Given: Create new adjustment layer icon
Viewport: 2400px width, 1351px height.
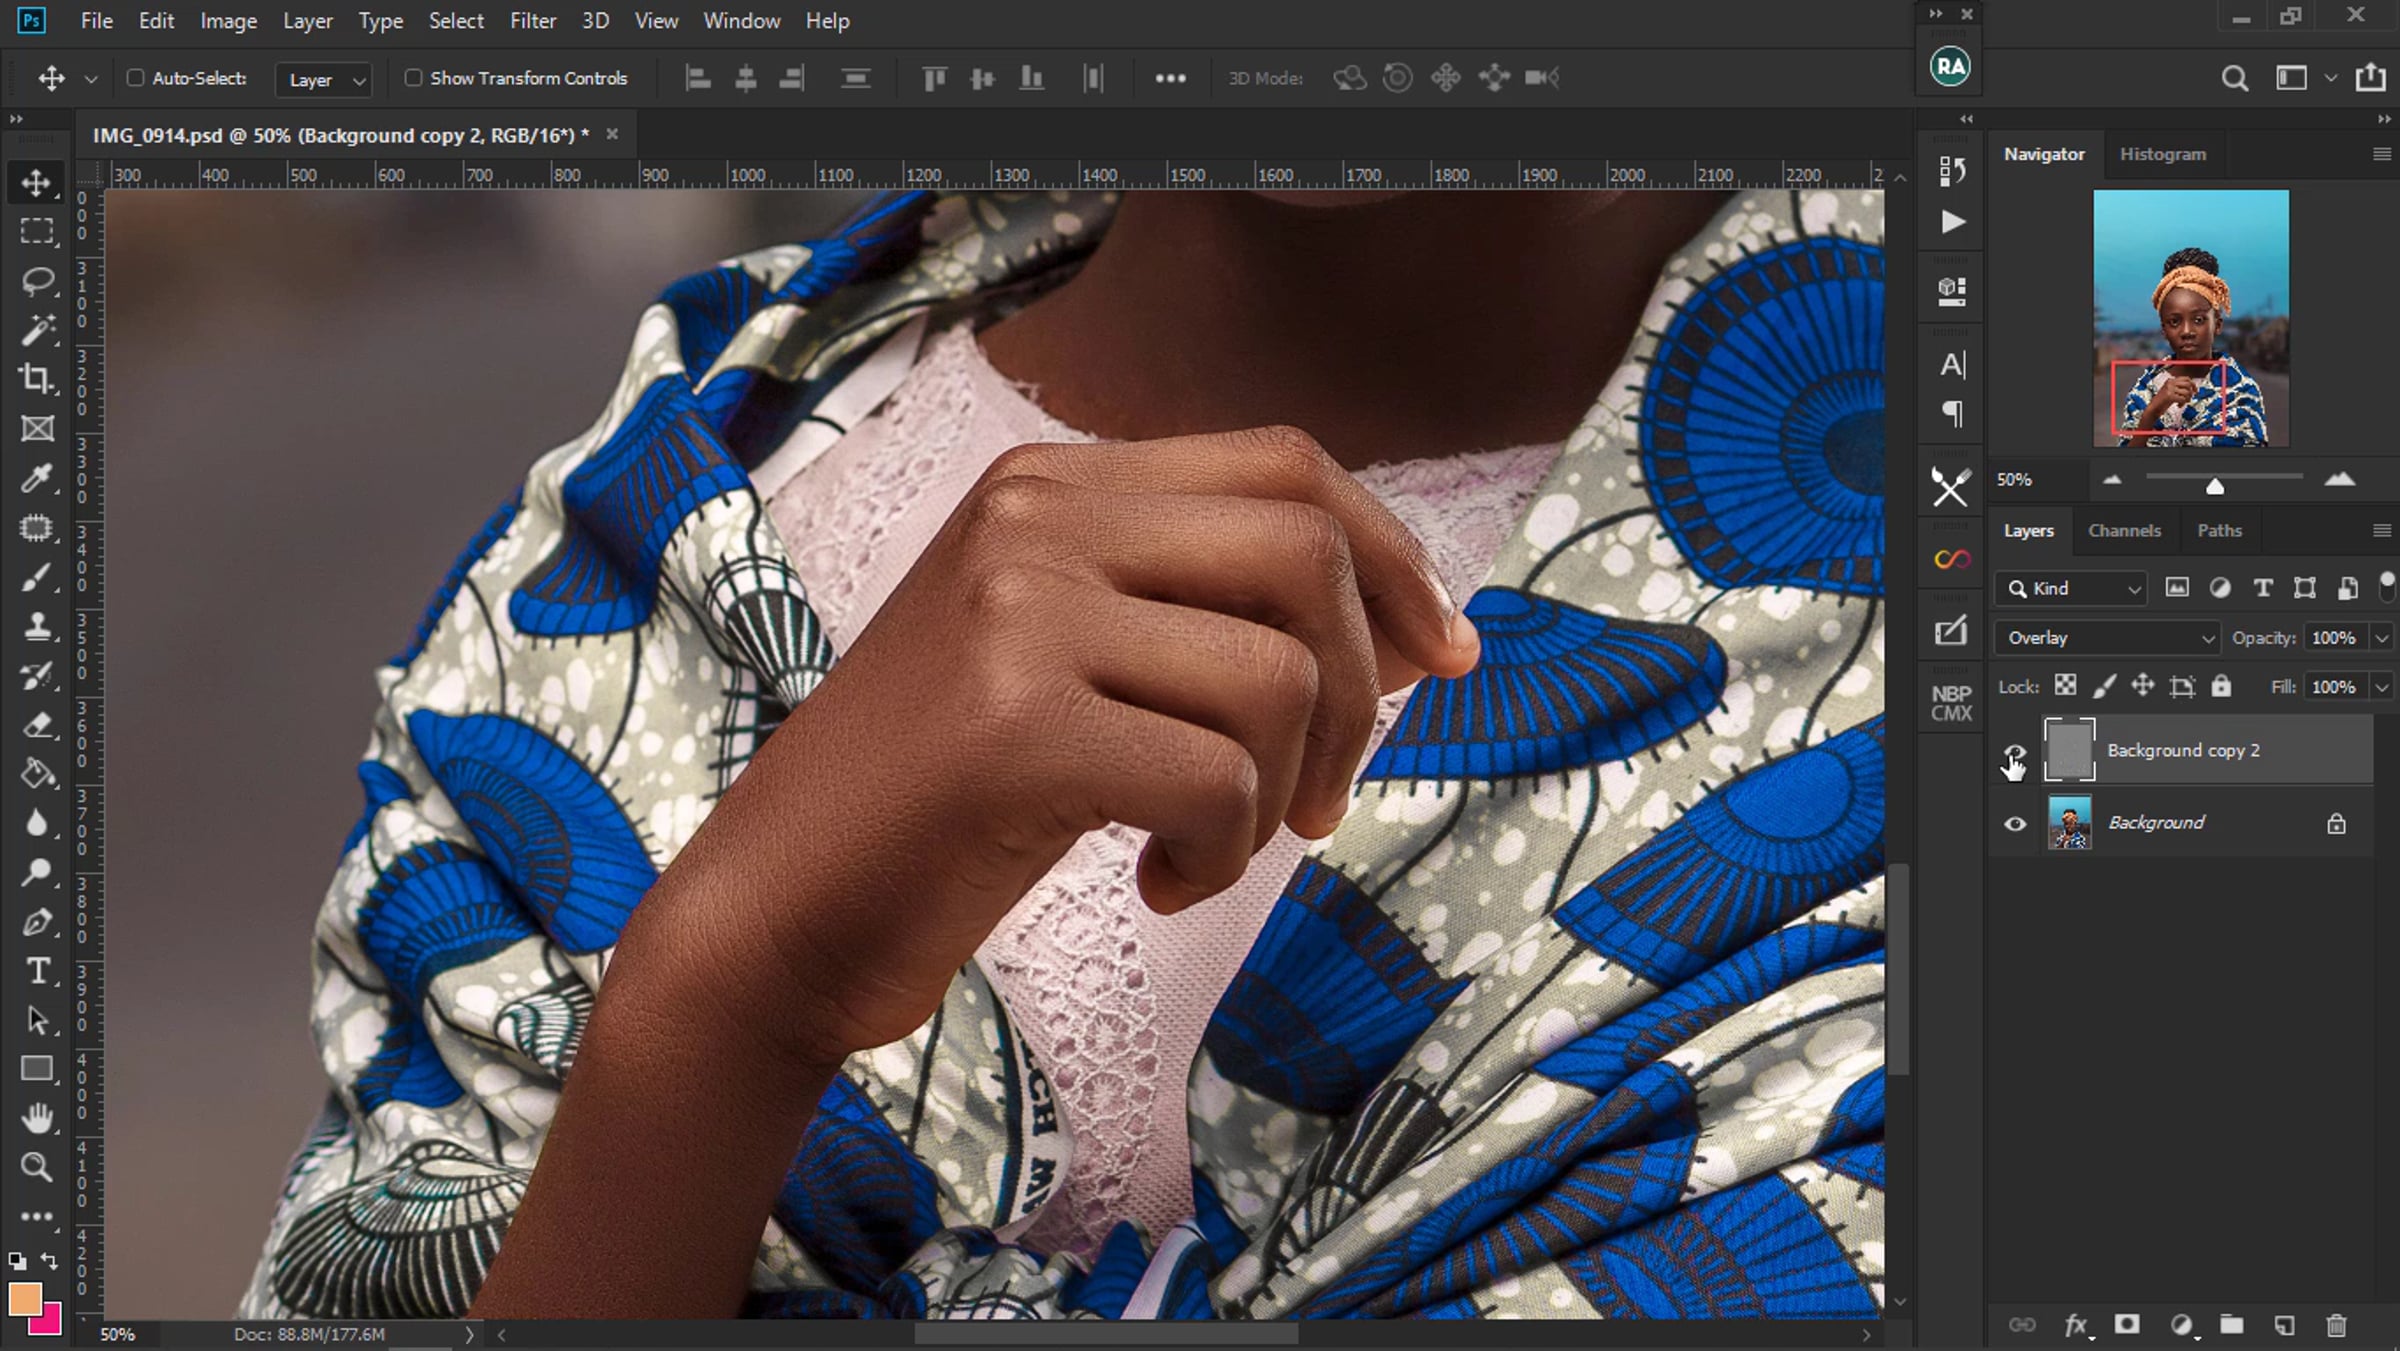Looking at the screenshot, I should (2181, 1325).
